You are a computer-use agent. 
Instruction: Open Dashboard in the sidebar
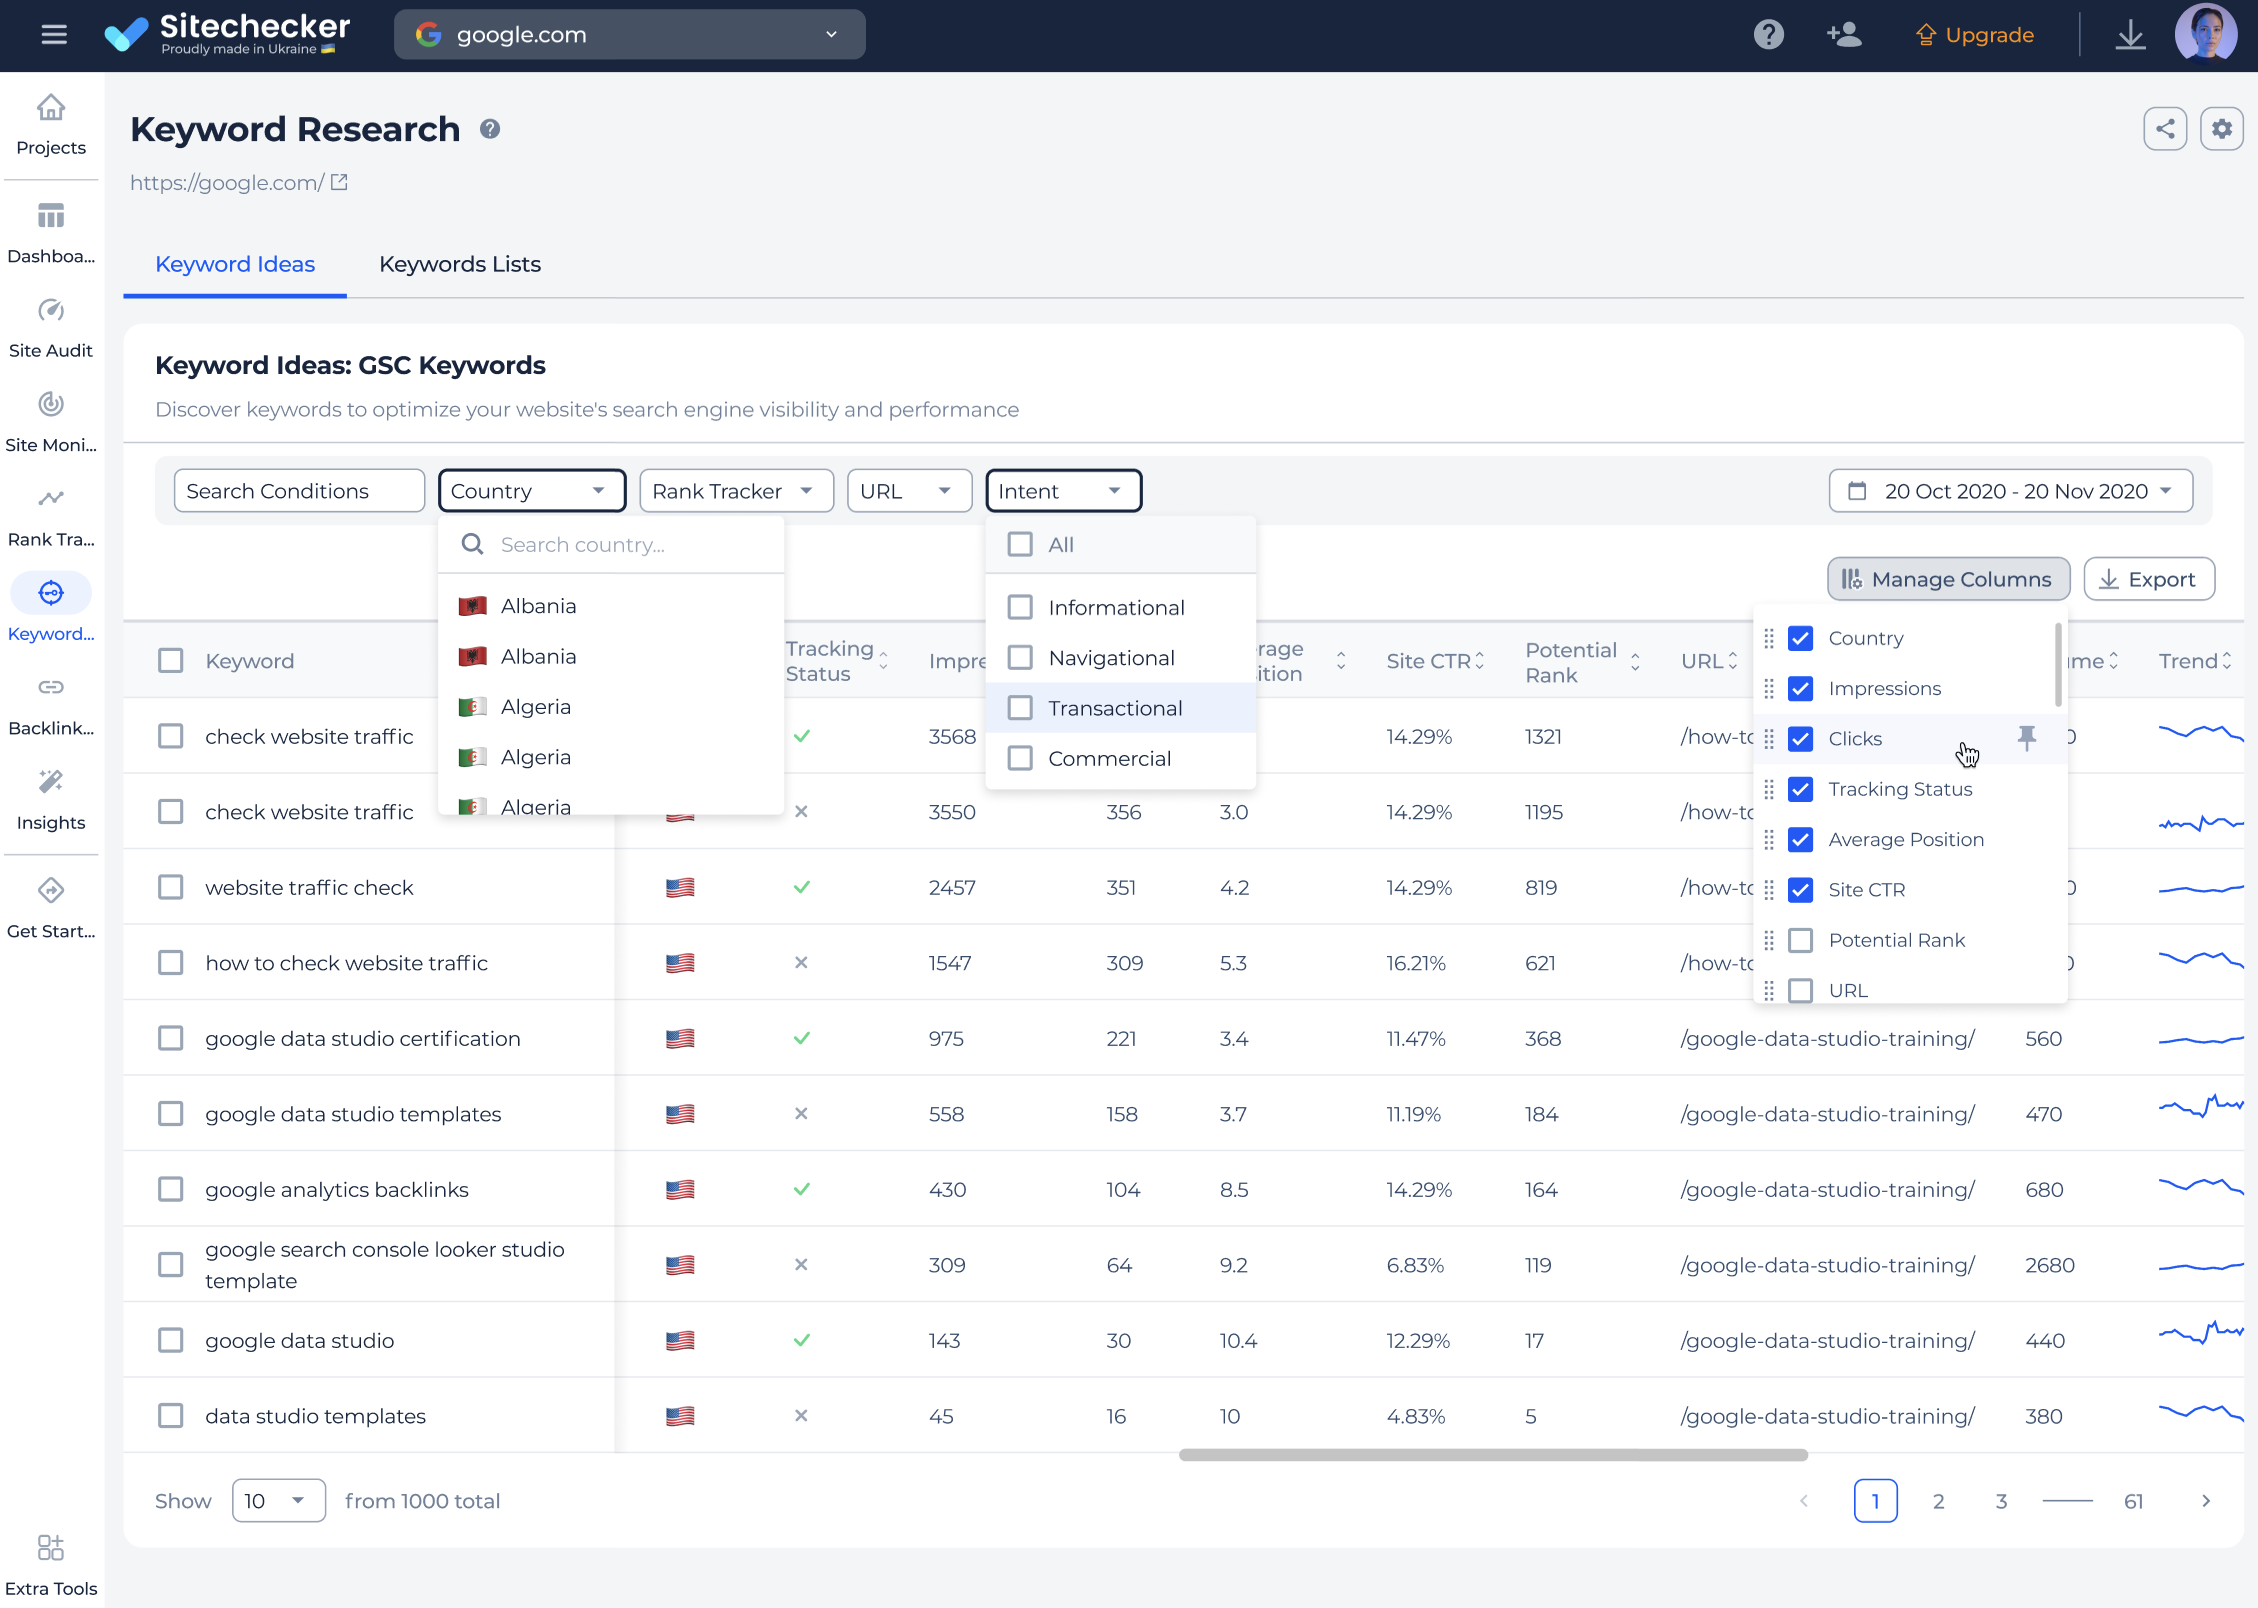(x=51, y=234)
